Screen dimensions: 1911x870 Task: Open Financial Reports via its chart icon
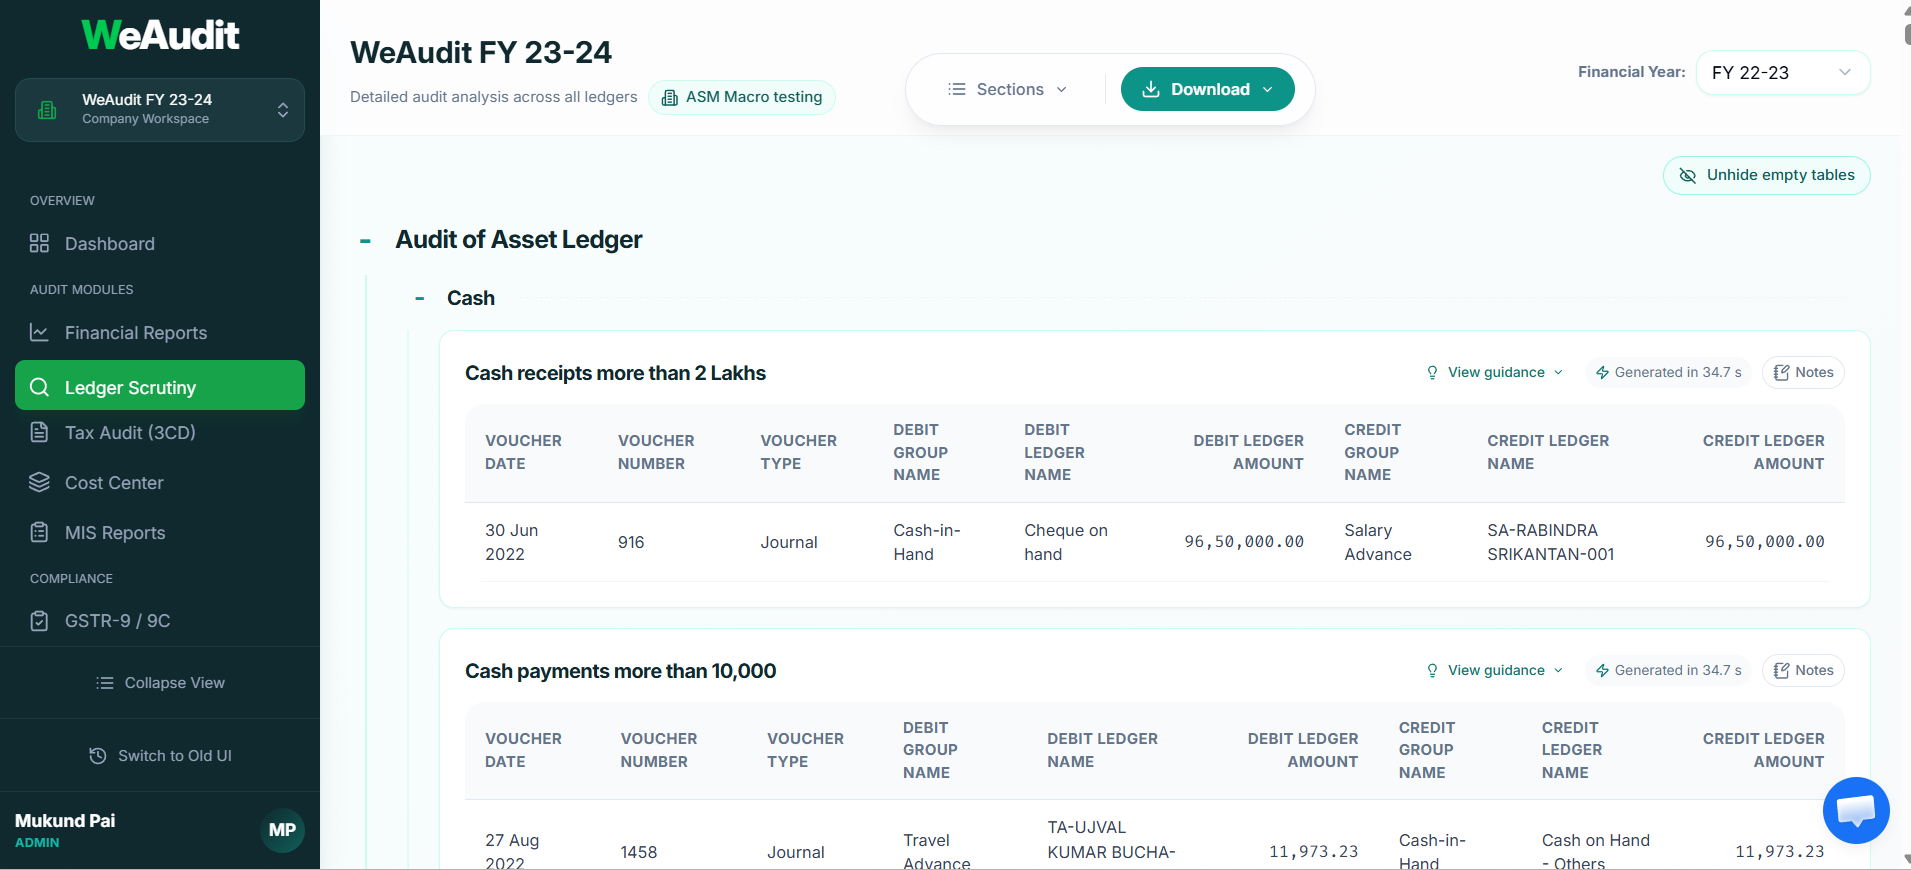[40, 332]
